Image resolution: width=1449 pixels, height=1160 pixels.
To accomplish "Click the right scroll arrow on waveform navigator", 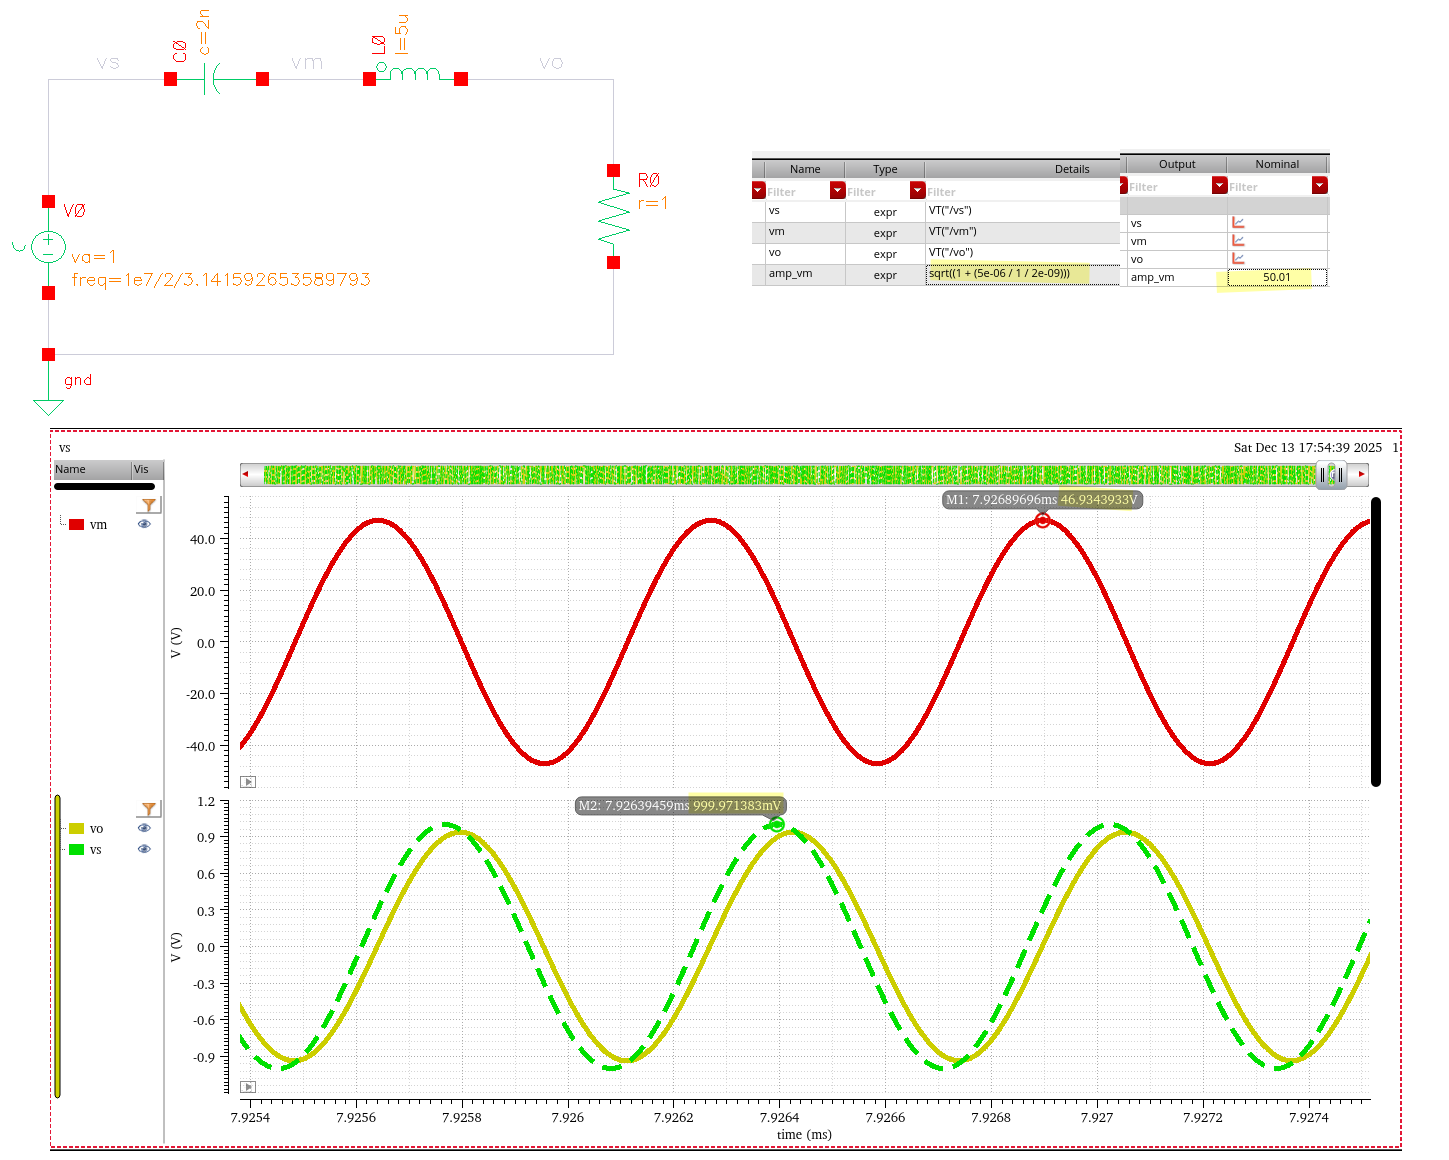I will (1360, 475).
